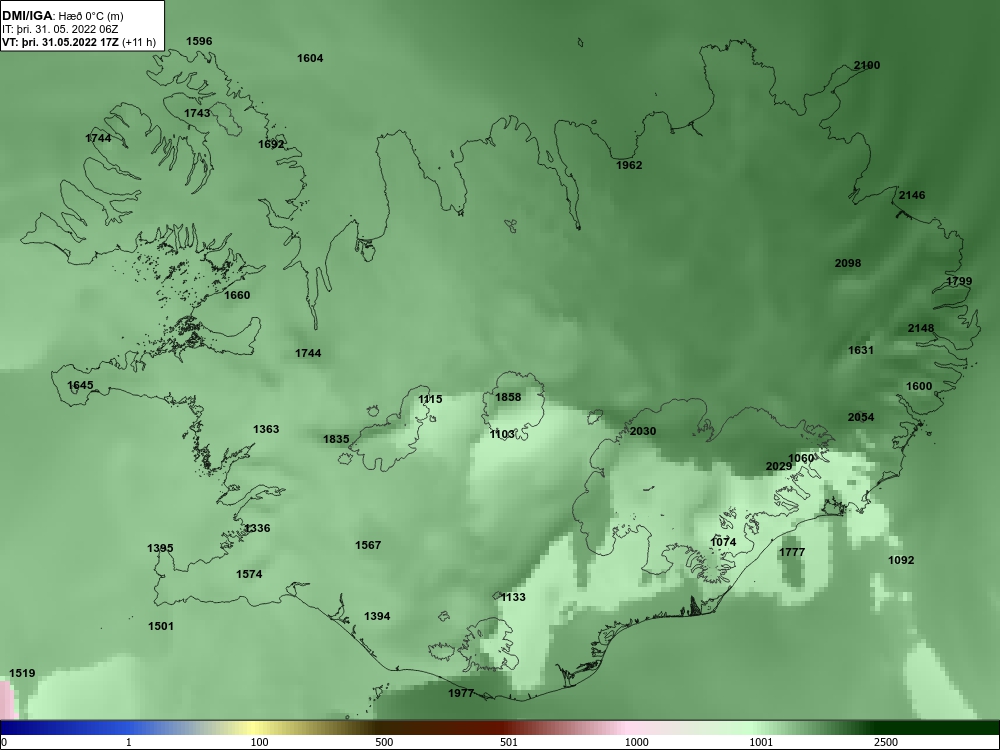Select the 1660 value label
1000x750 pixels.
click(237, 295)
